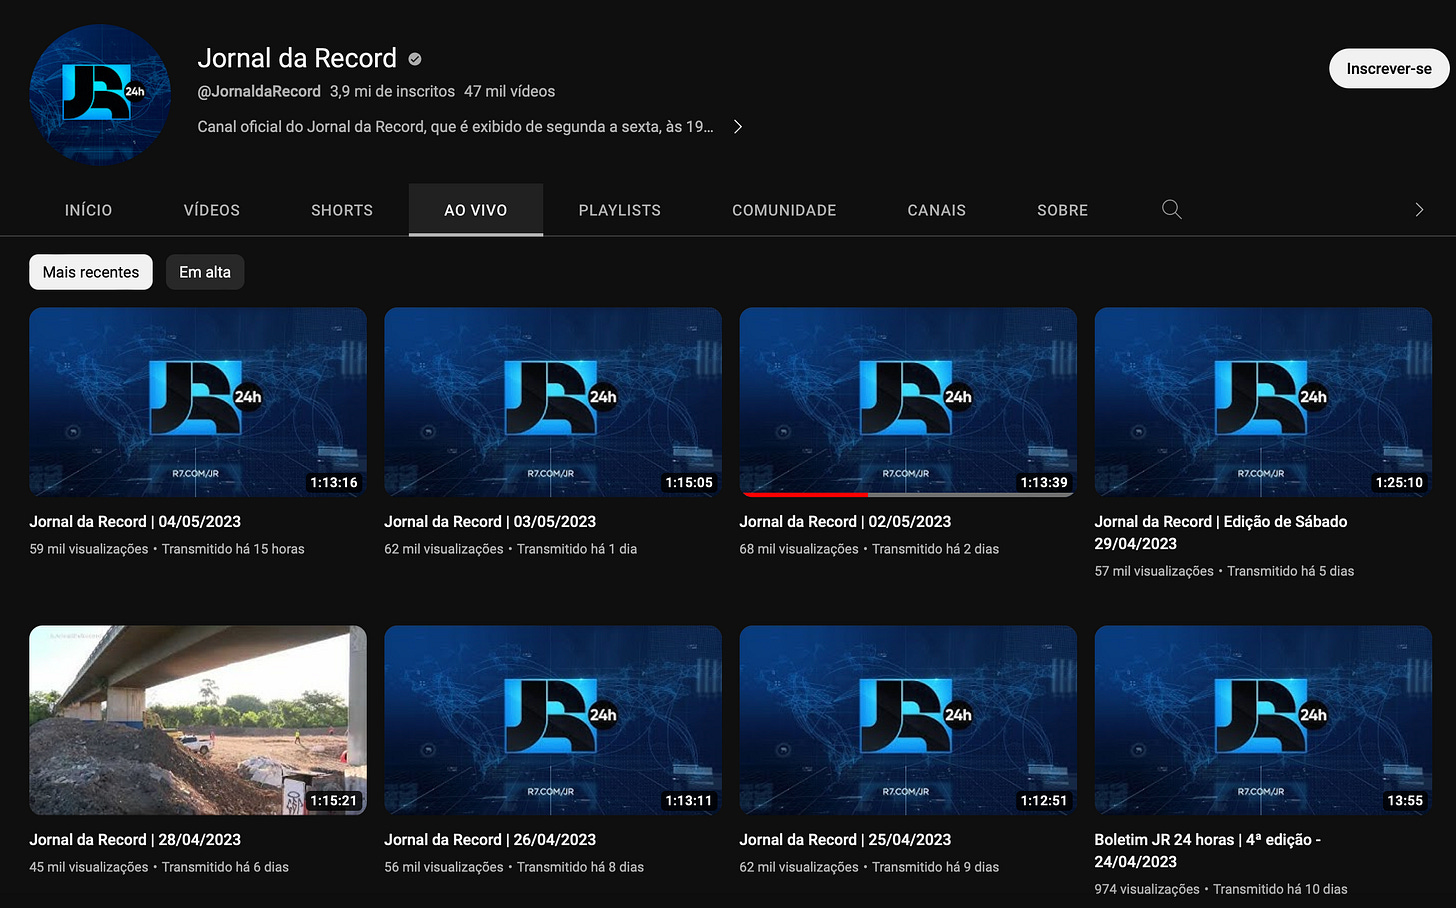Filter videos by Em alta chip
This screenshot has height=908, width=1456.
(205, 272)
